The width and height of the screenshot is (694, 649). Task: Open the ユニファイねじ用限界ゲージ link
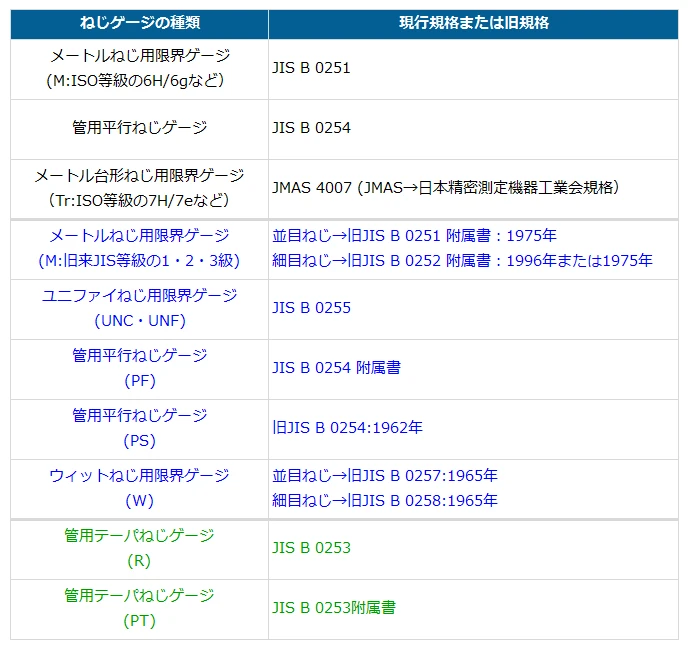(x=139, y=296)
